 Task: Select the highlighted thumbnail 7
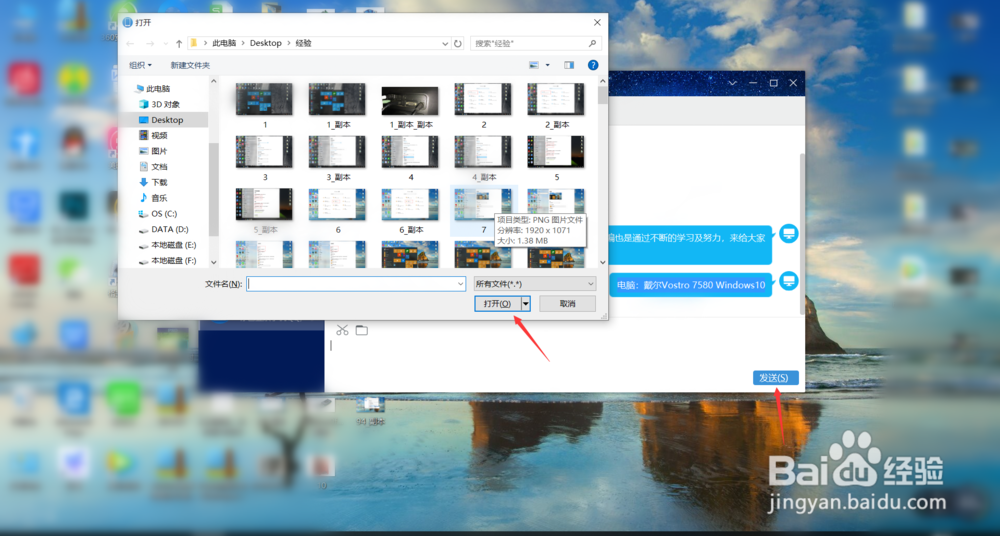coord(483,211)
